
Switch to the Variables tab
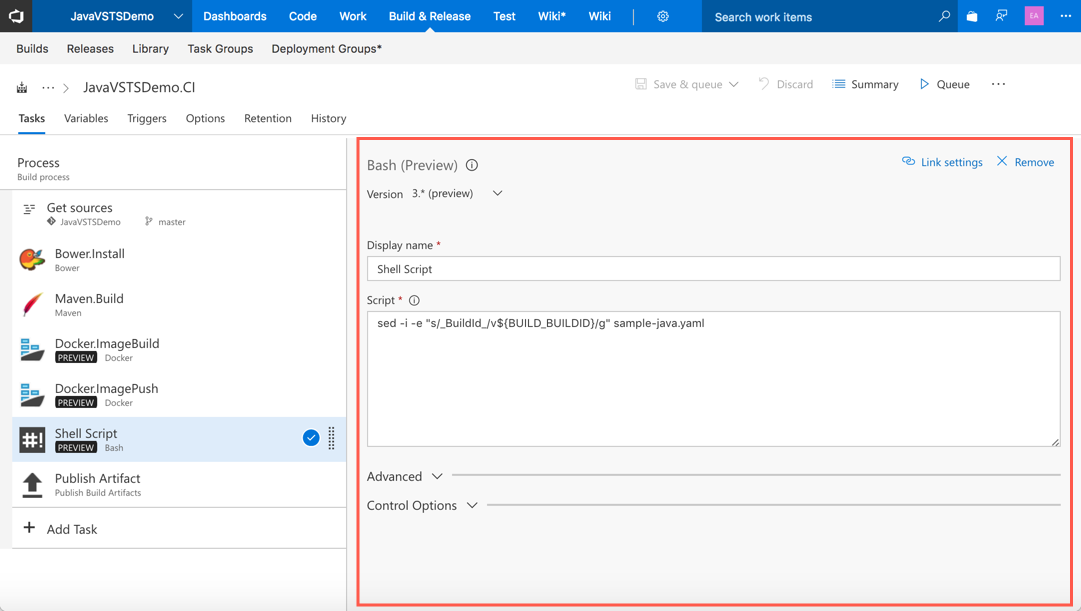coord(86,118)
